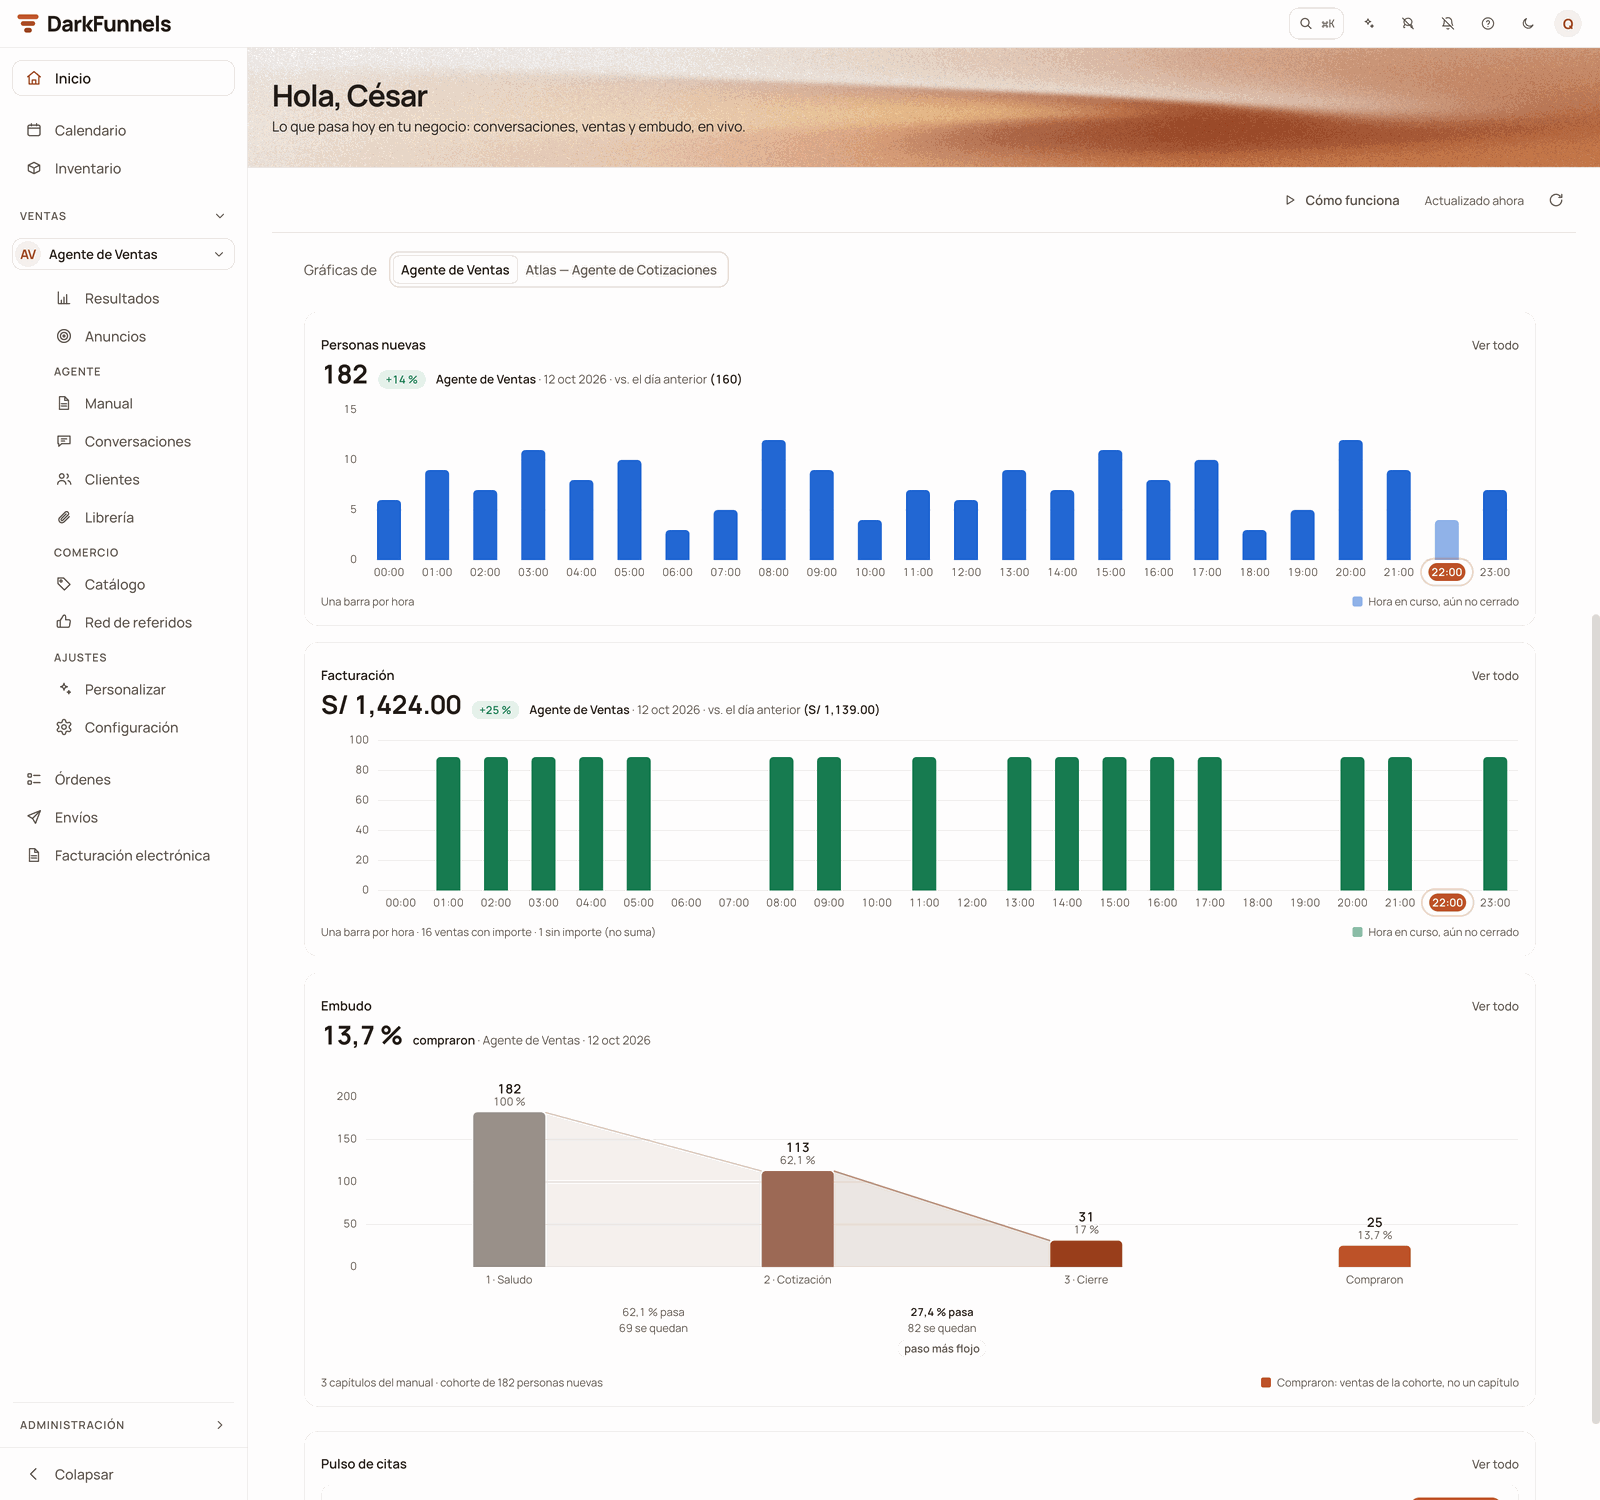1600x1500 pixels.
Task: Click Ver todo in Facturación card
Action: [x=1495, y=676]
